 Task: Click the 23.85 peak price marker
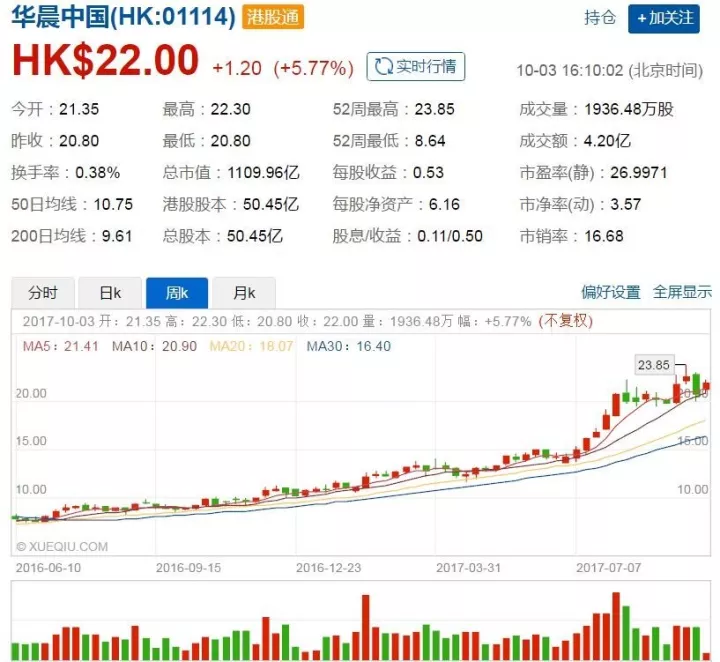654,365
